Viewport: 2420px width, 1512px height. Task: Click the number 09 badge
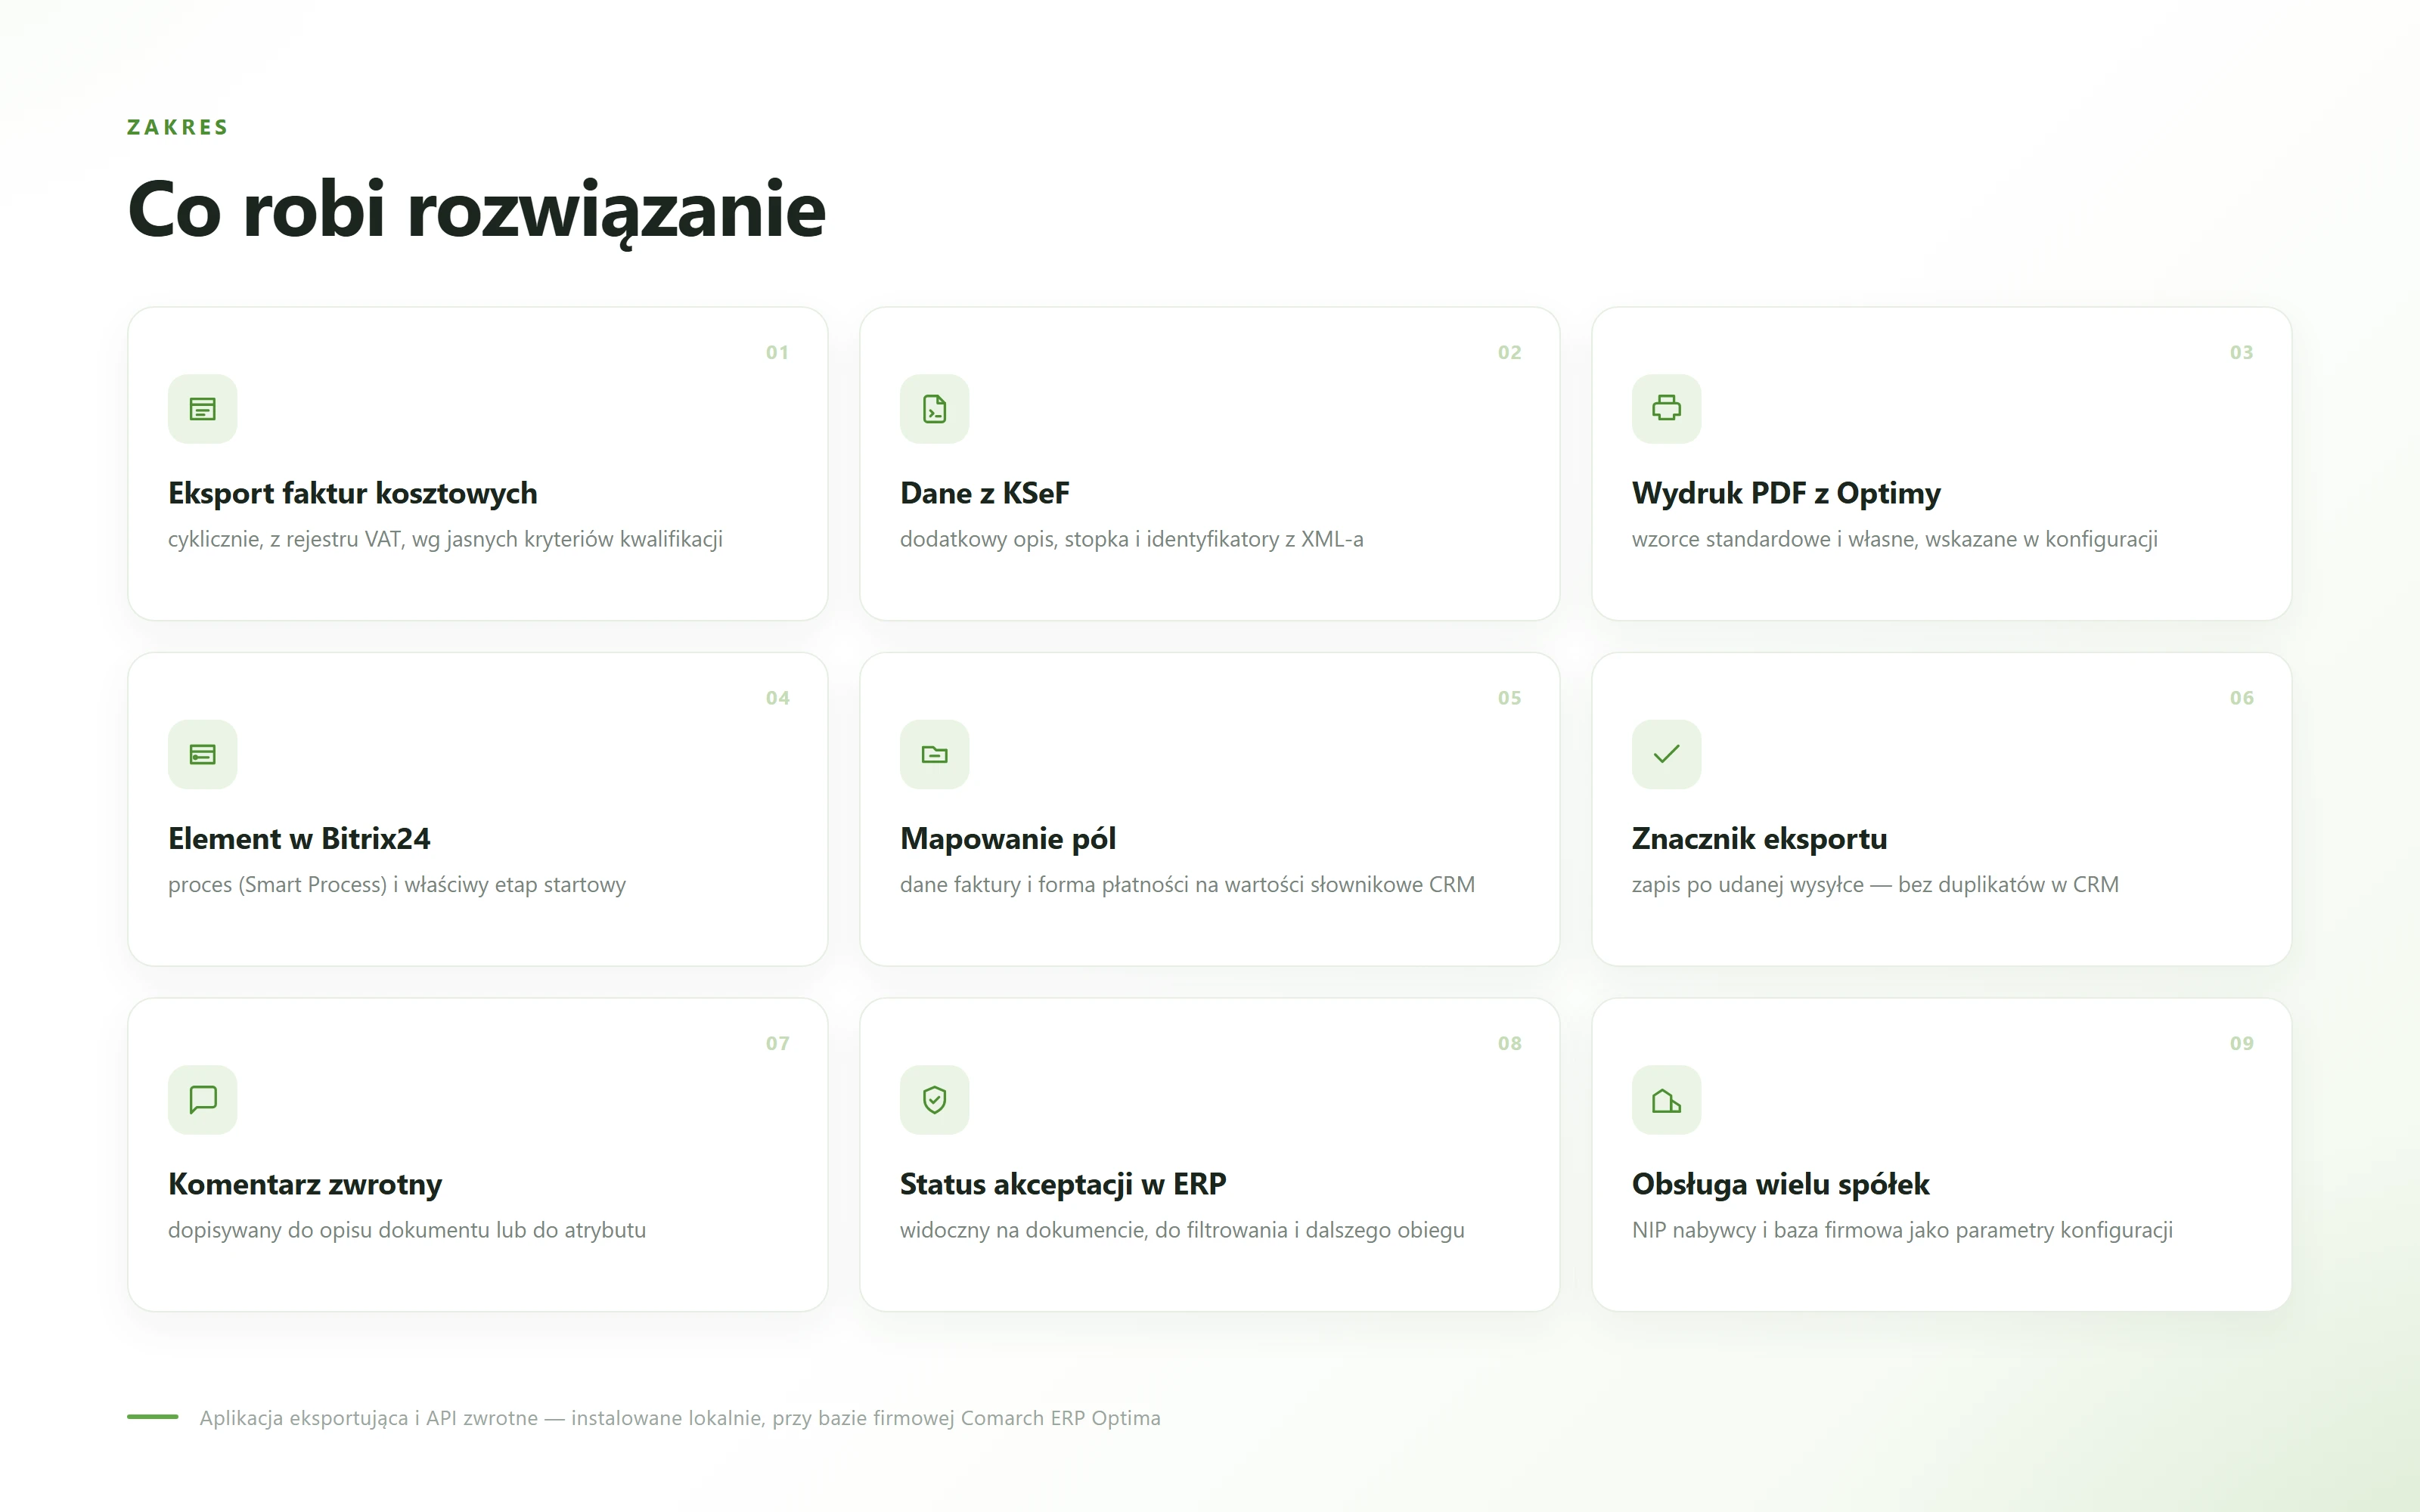tap(2242, 1043)
